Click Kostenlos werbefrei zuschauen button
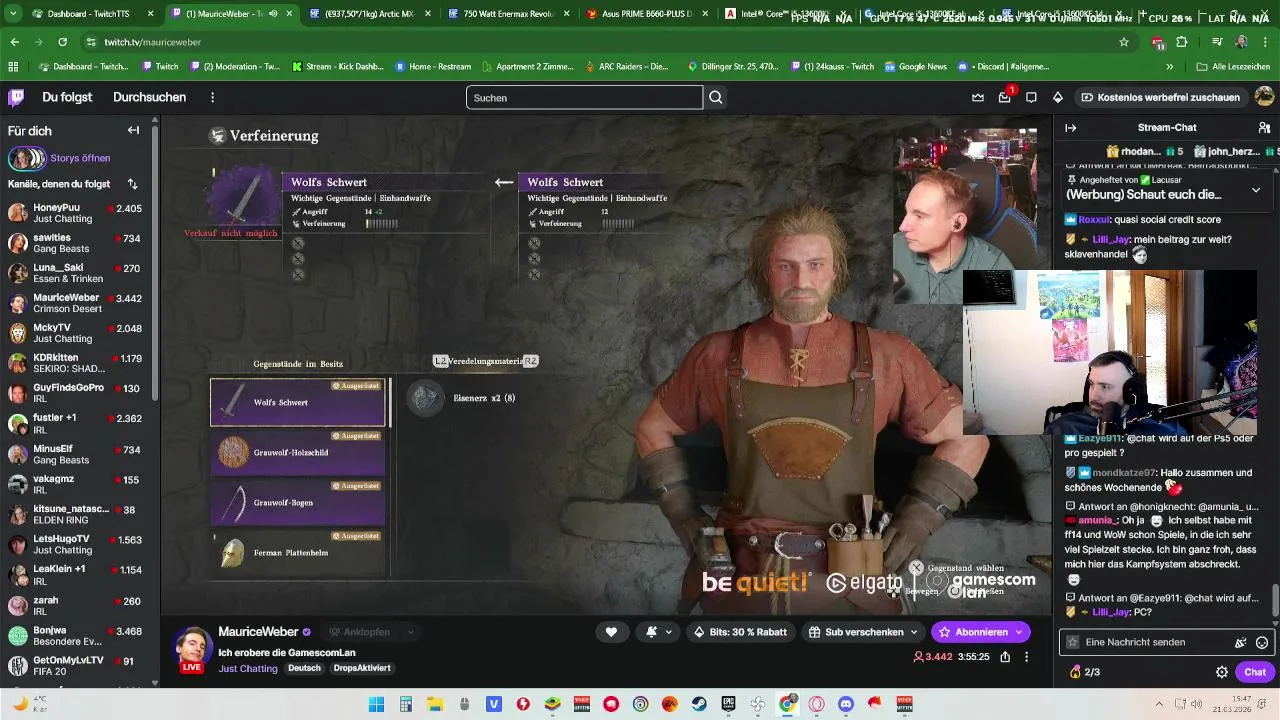 click(x=1160, y=97)
